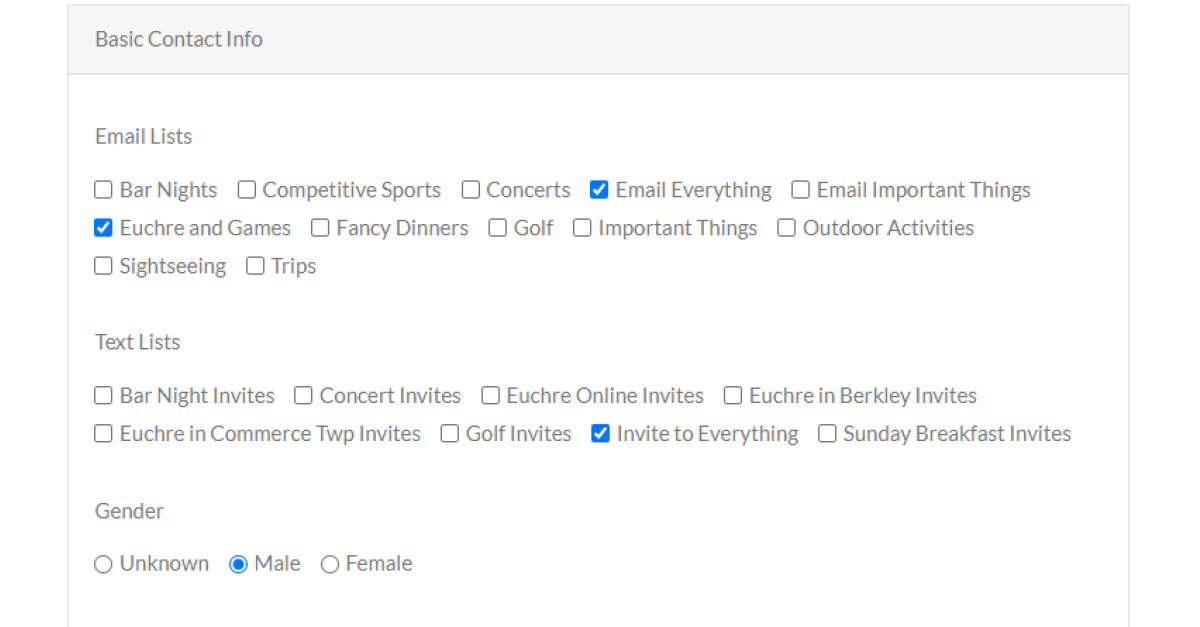1200x627 pixels.
Task: Select Email Important Things checkbox
Action: click(801, 190)
